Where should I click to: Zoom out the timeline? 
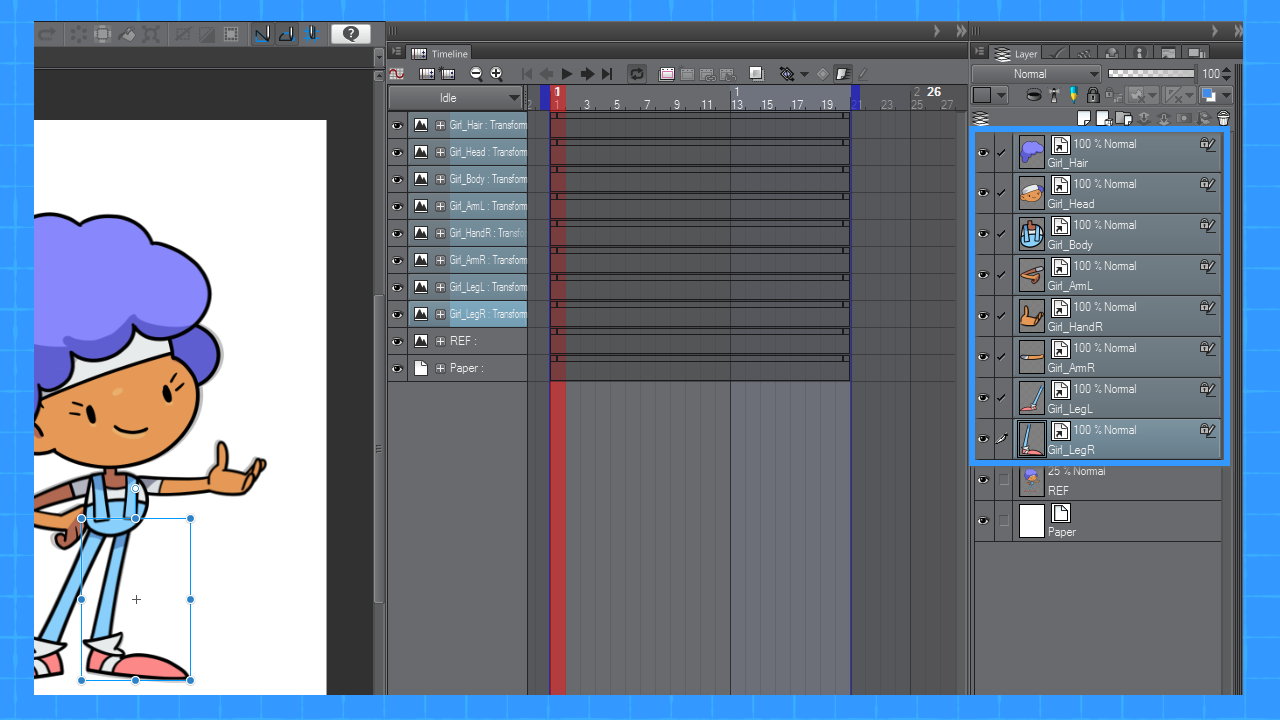click(x=476, y=73)
